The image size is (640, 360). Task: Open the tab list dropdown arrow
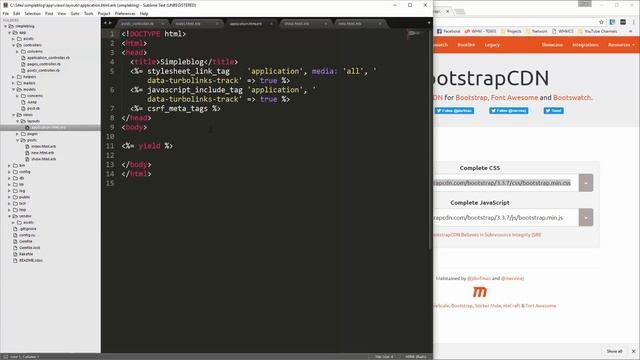(429, 23)
